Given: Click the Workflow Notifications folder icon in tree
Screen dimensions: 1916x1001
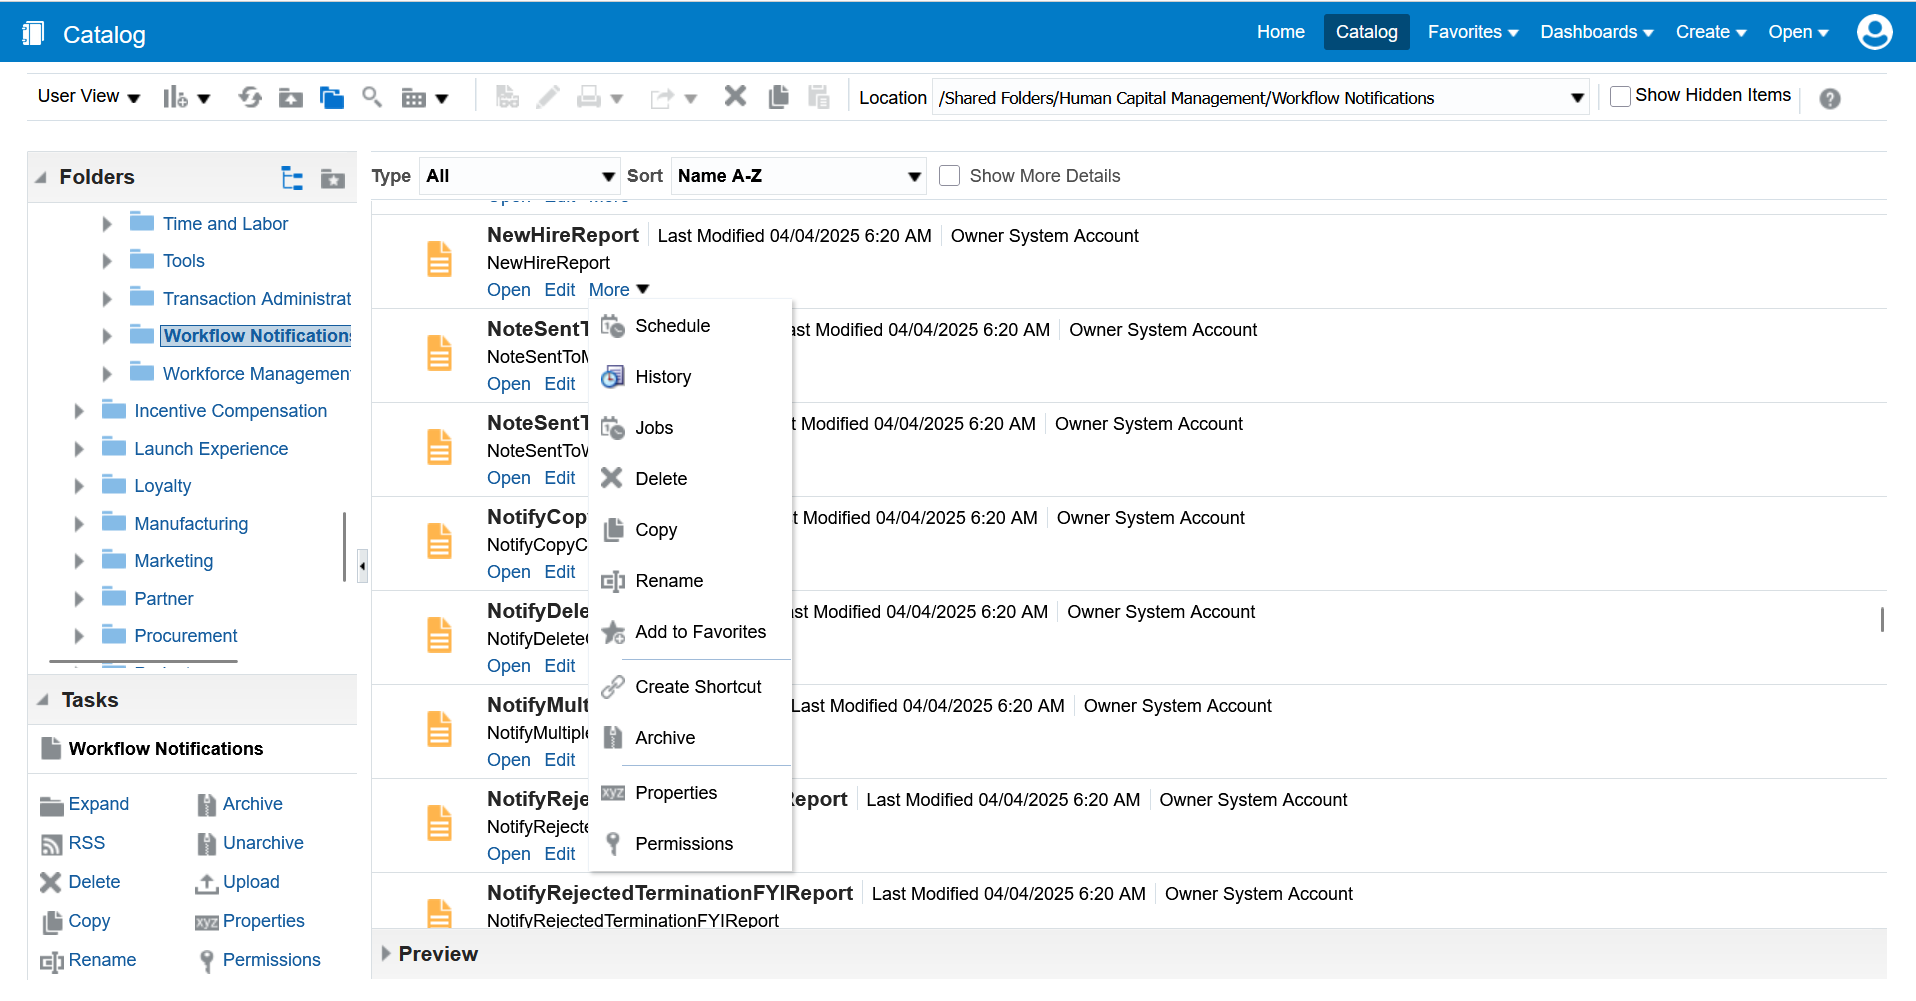Looking at the screenshot, I should point(142,335).
